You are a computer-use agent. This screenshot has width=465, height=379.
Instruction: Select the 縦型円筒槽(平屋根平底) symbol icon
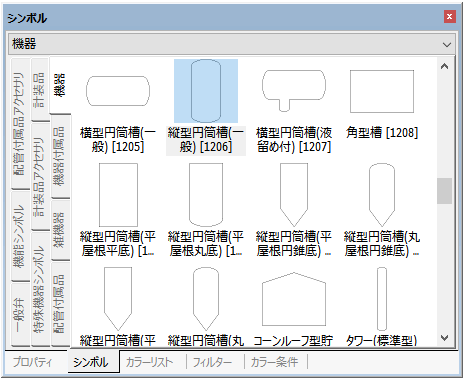118,195
